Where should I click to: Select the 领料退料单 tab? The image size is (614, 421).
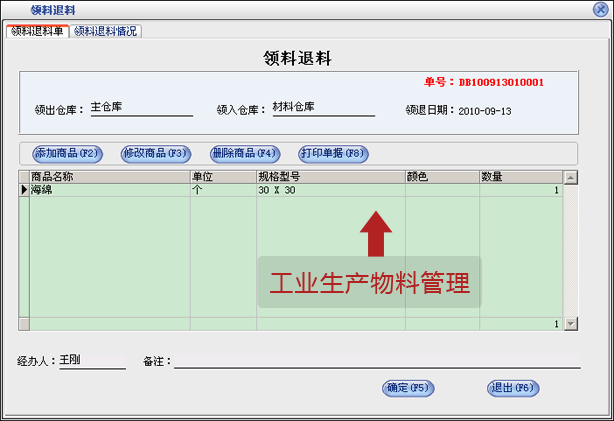tap(37, 31)
